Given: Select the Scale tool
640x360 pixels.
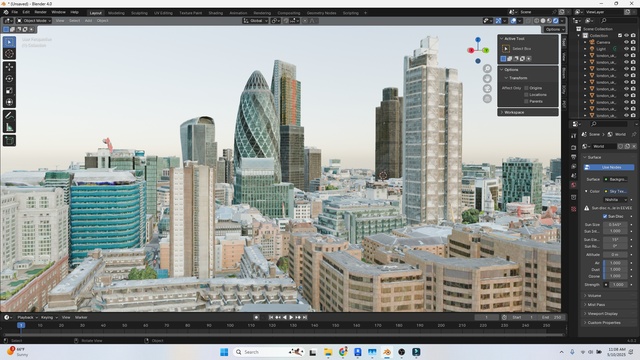Looking at the screenshot, I should click(9, 91).
